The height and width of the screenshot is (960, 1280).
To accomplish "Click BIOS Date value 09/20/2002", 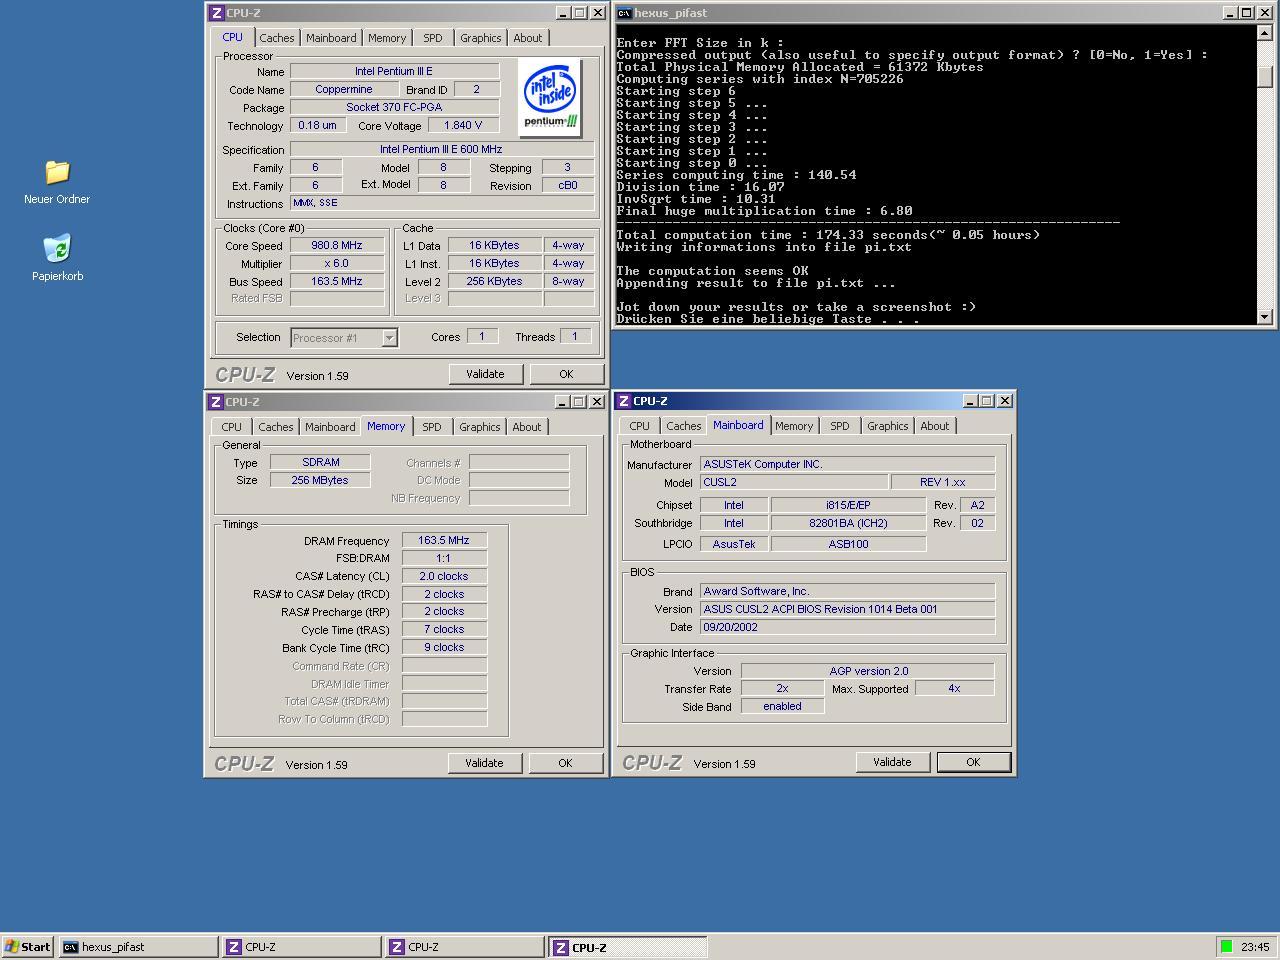I will point(848,627).
